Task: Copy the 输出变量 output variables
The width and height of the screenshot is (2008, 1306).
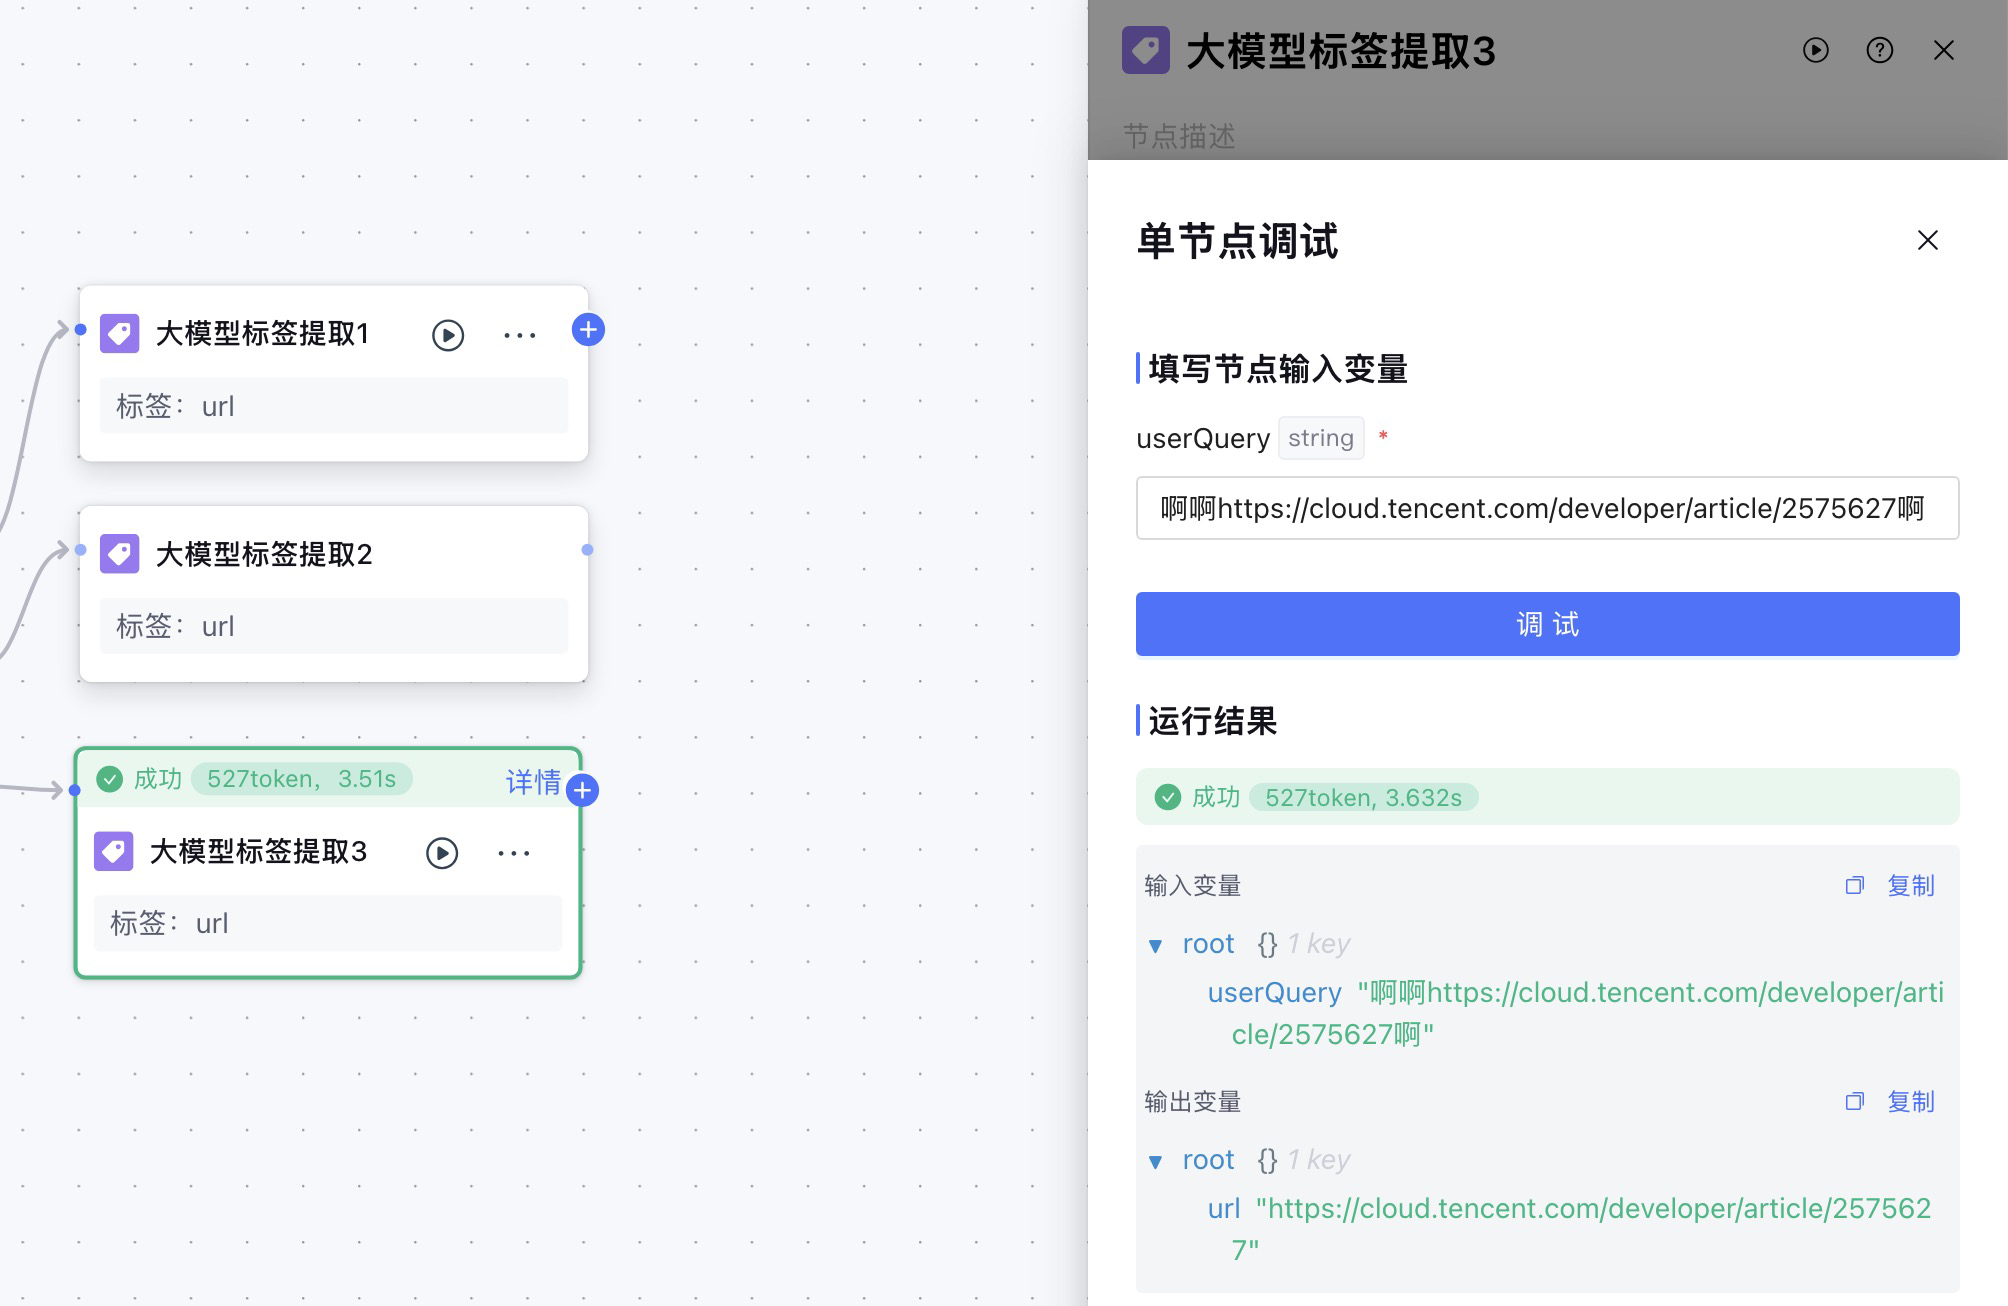Action: pos(1910,1101)
